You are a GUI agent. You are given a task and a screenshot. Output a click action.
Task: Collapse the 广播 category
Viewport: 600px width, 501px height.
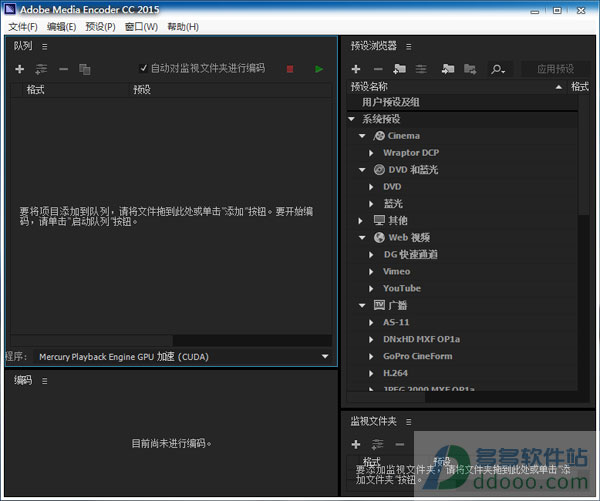click(x=362, y=305)
